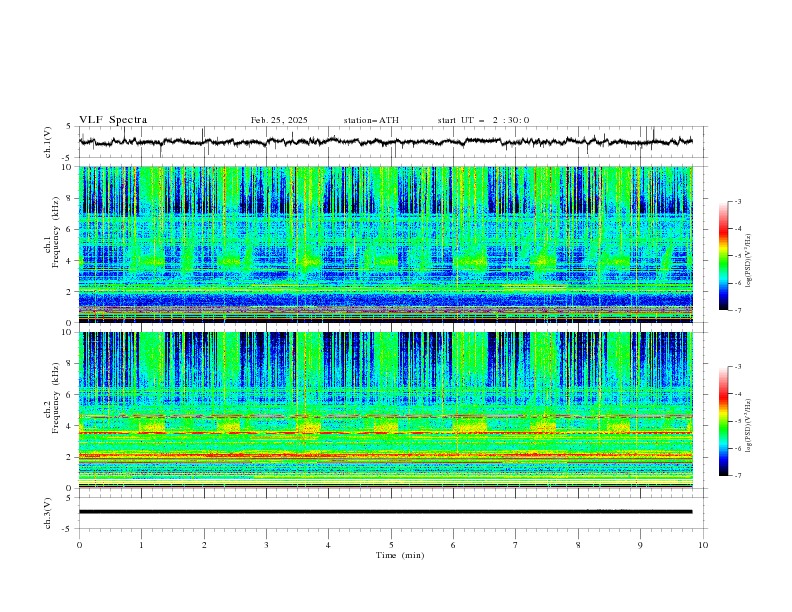
Task: Click the "10" kHz tick of ch.1 frequency axis
Action: 67,167
